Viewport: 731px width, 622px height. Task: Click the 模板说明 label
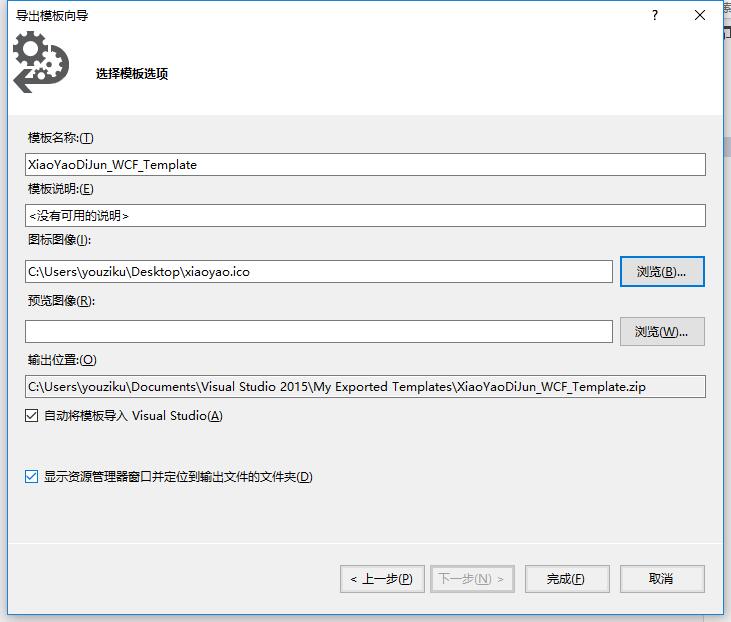pos(61,189)
